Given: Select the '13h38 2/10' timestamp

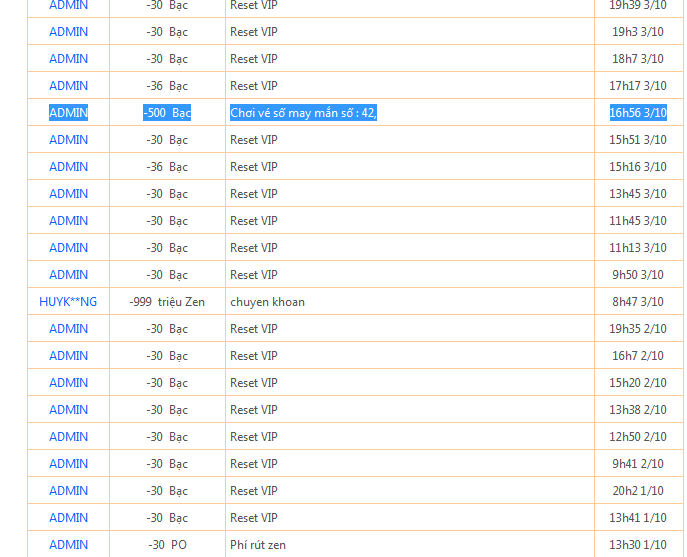Looking at the screenshot, I should (638, 410).
